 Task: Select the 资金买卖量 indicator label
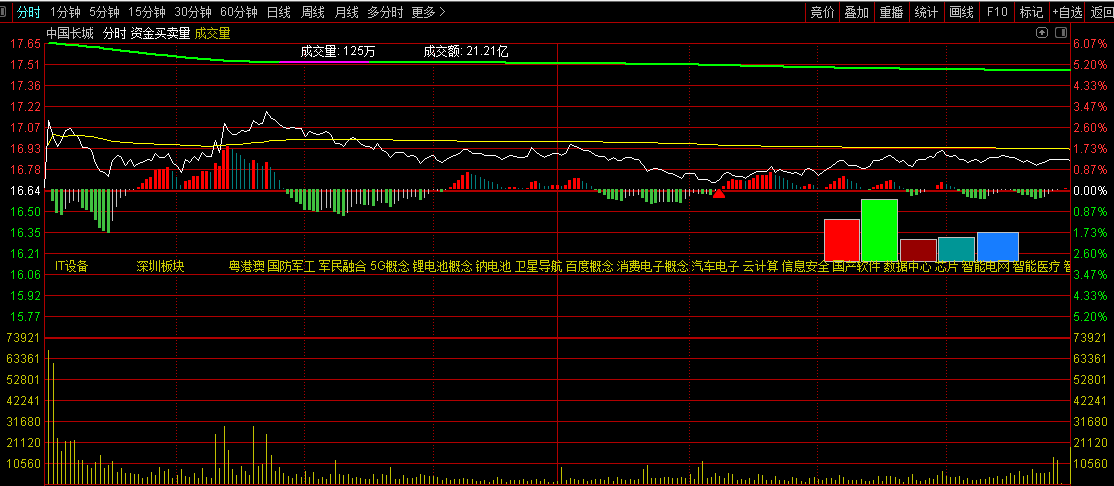tap(160, 33)
